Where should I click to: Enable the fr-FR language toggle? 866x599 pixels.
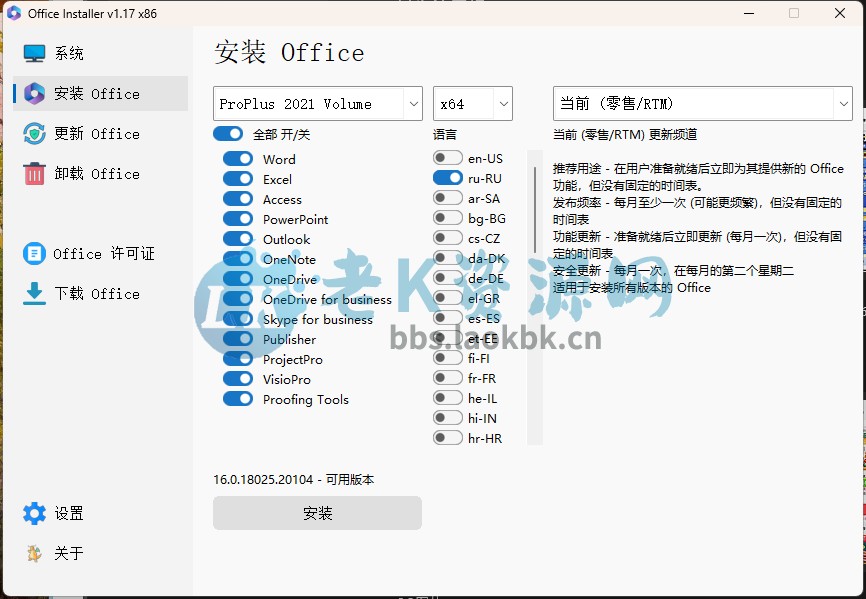448,378
